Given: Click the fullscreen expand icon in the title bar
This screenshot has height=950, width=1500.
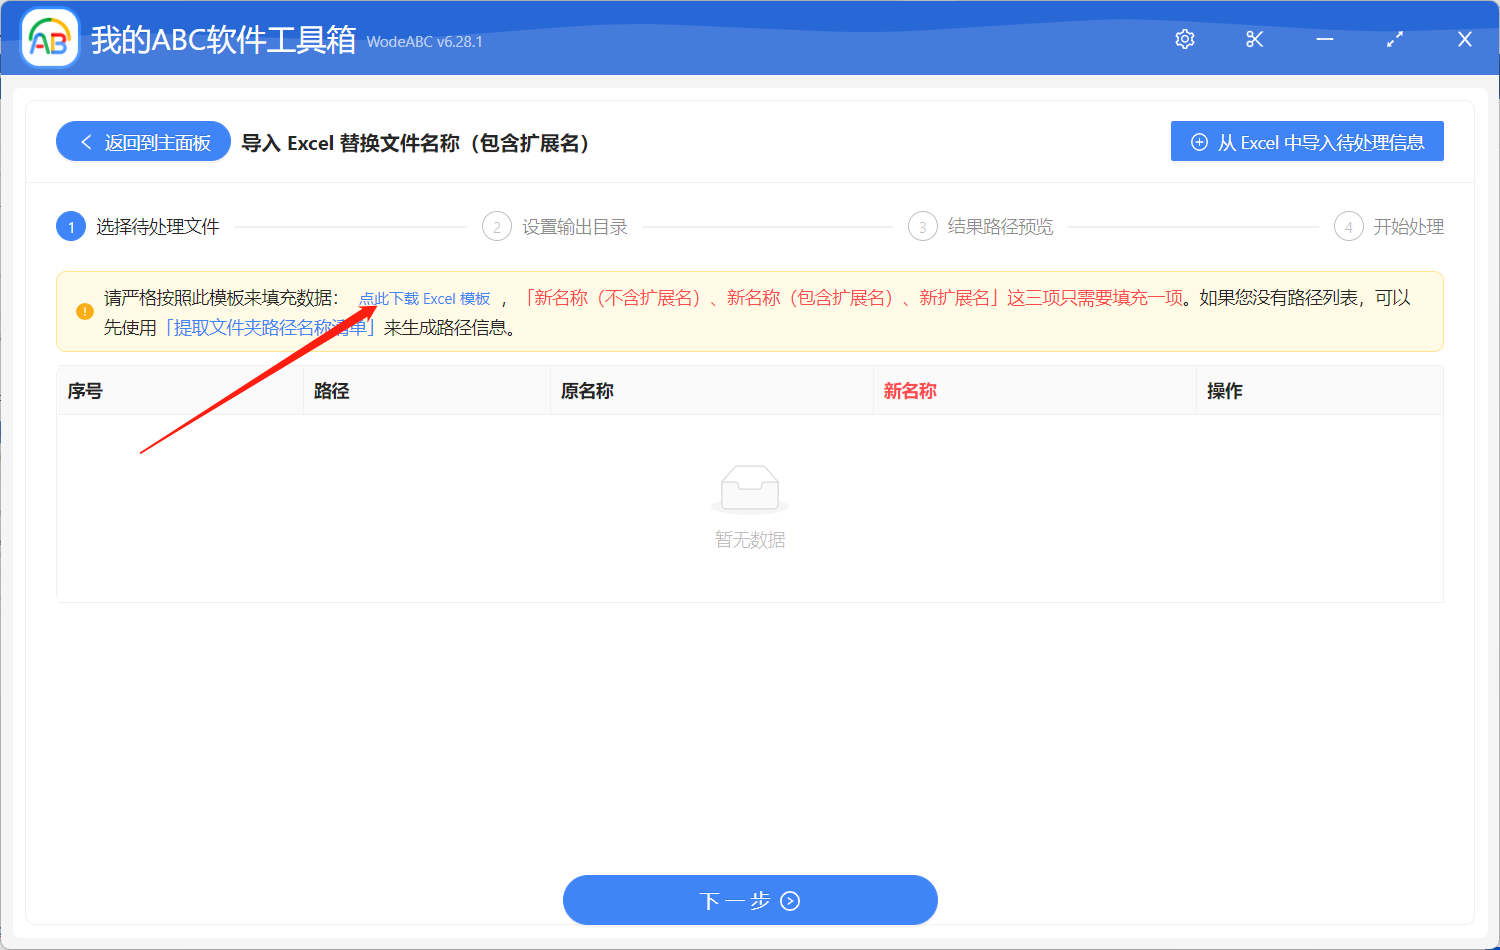Looking at the screenshot, I should click(x=1394, y=38).
